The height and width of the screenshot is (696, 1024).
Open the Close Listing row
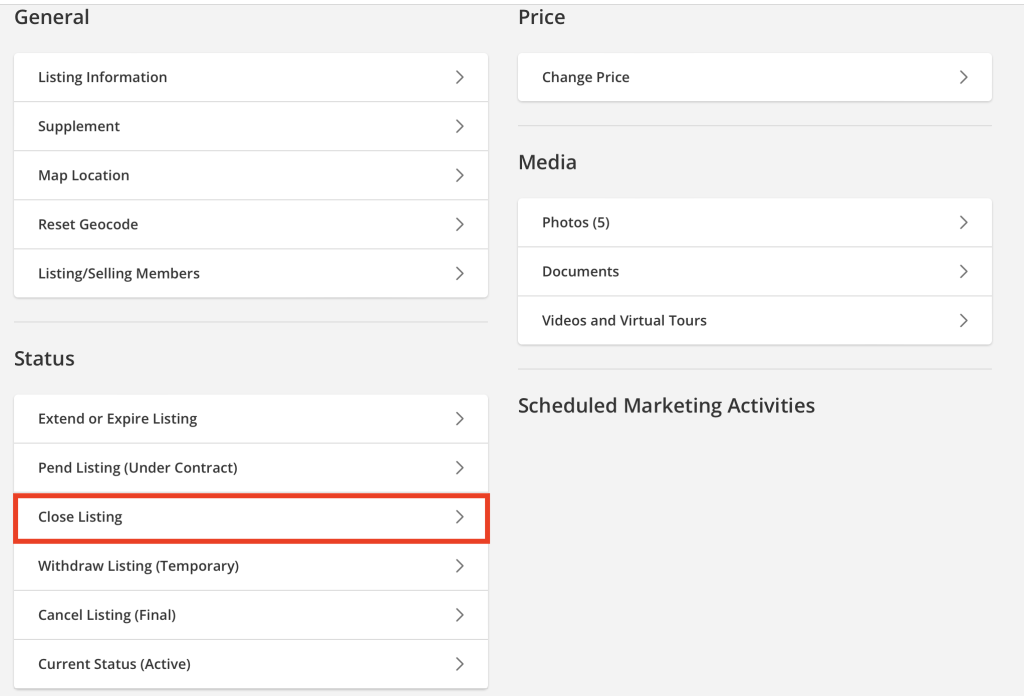[251, 517]
